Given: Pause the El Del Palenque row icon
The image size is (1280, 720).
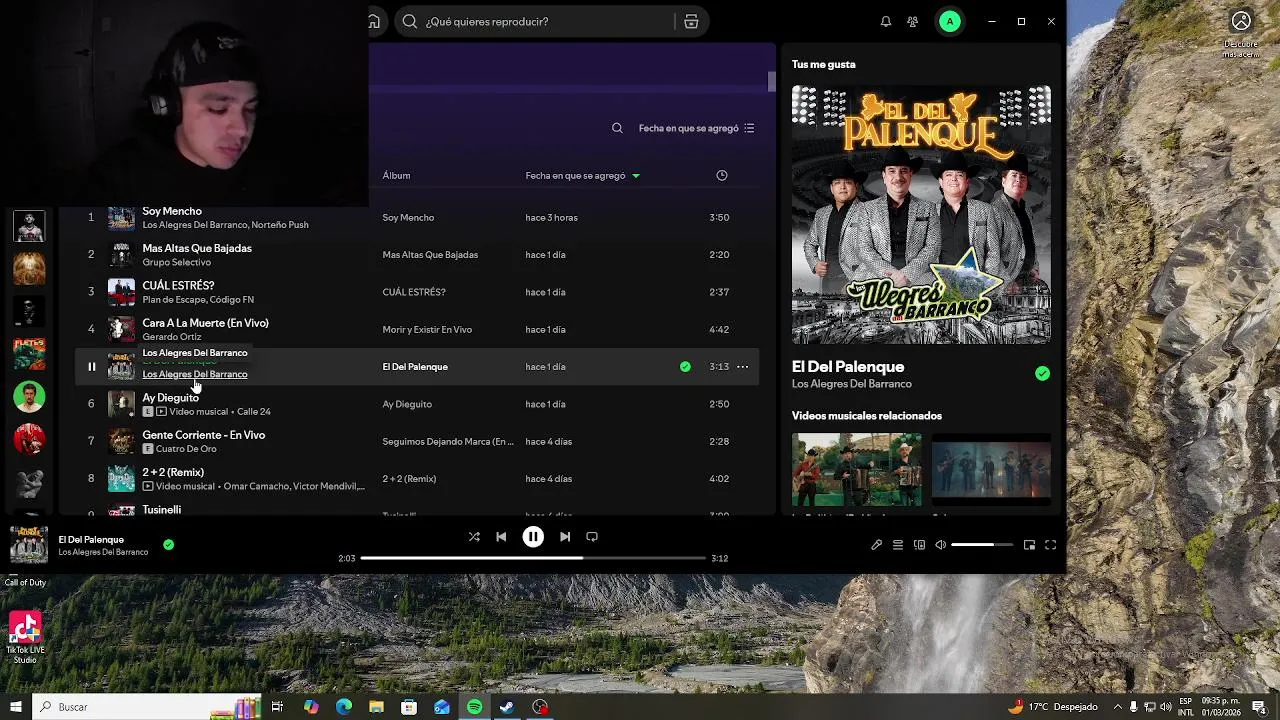Looking at the screenshot, I should [91, 367].
